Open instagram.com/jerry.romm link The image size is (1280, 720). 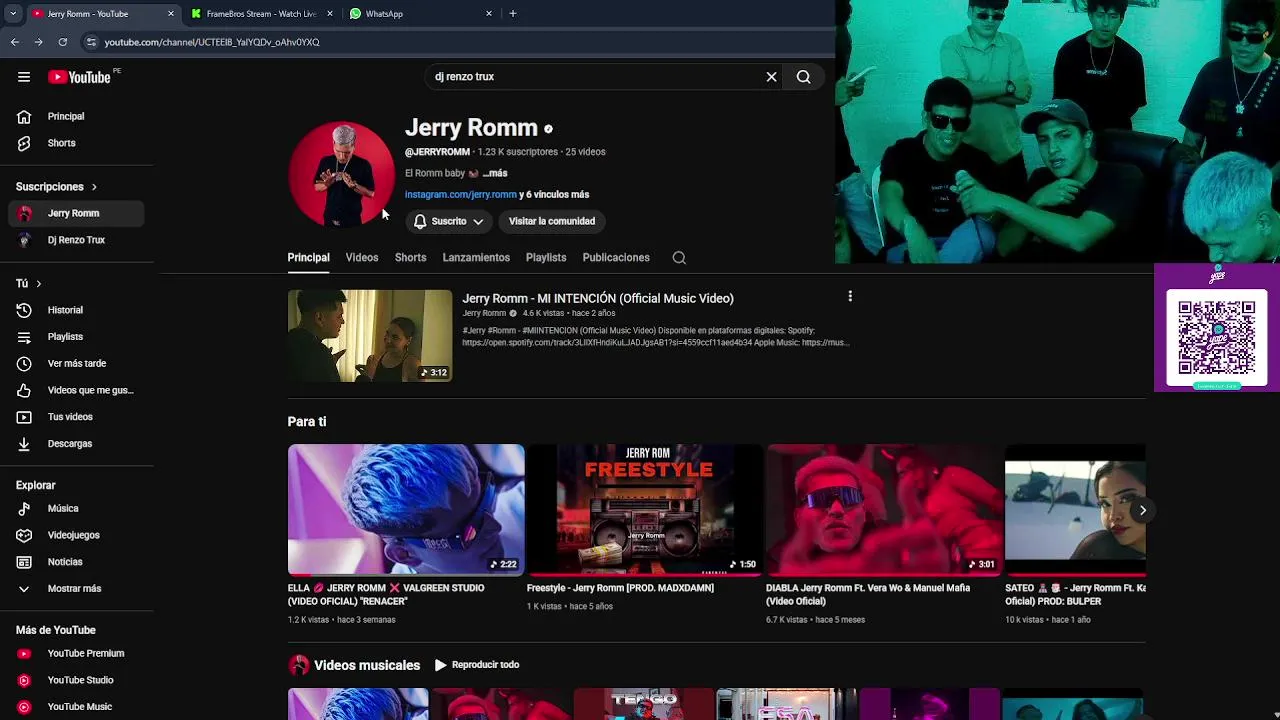[x=460, y=195]
